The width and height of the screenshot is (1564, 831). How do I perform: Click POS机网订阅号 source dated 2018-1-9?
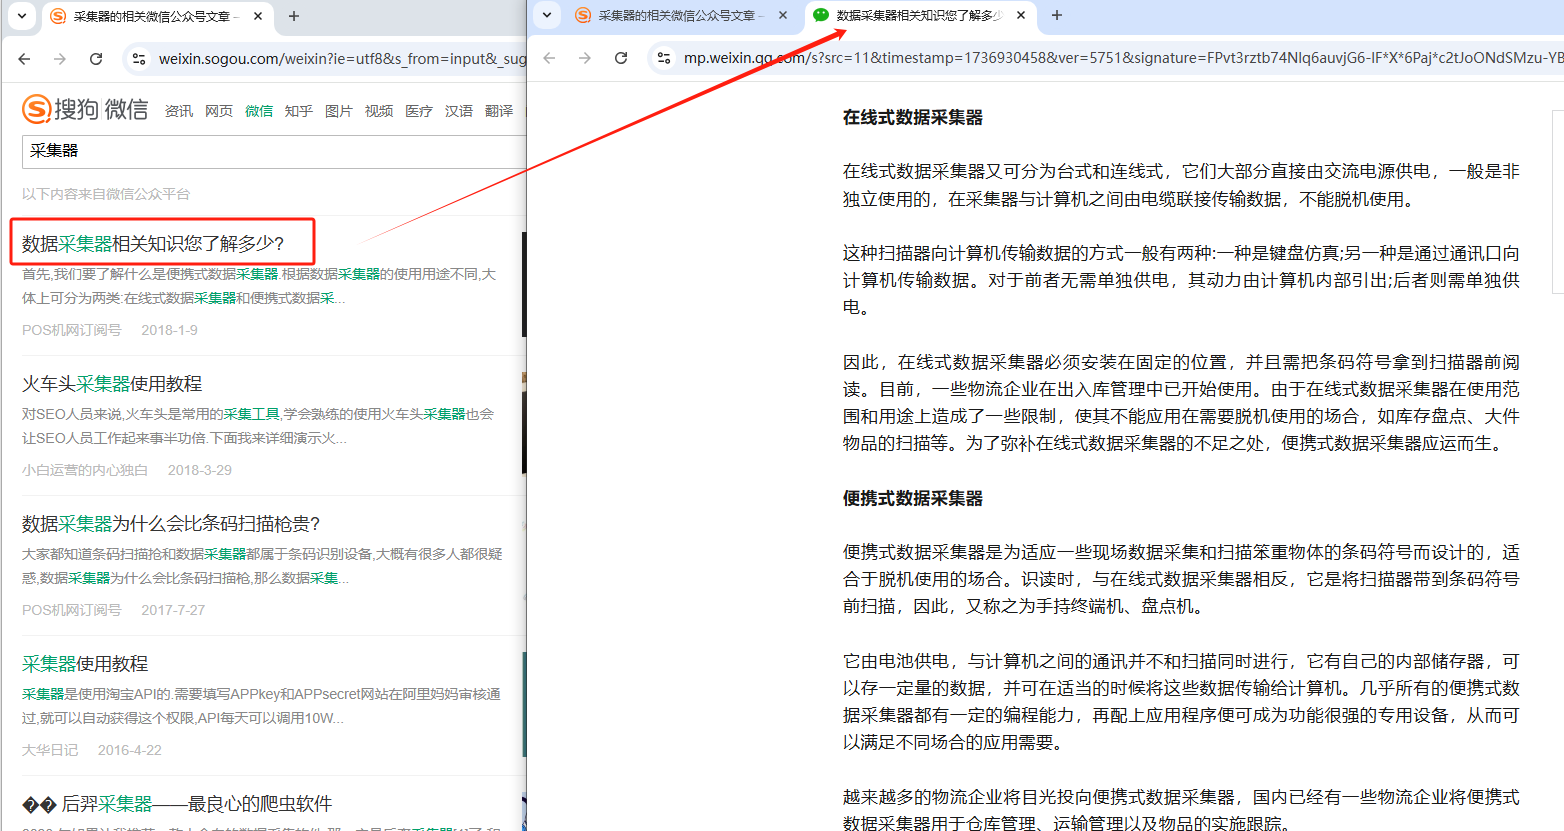pos(72,330)
